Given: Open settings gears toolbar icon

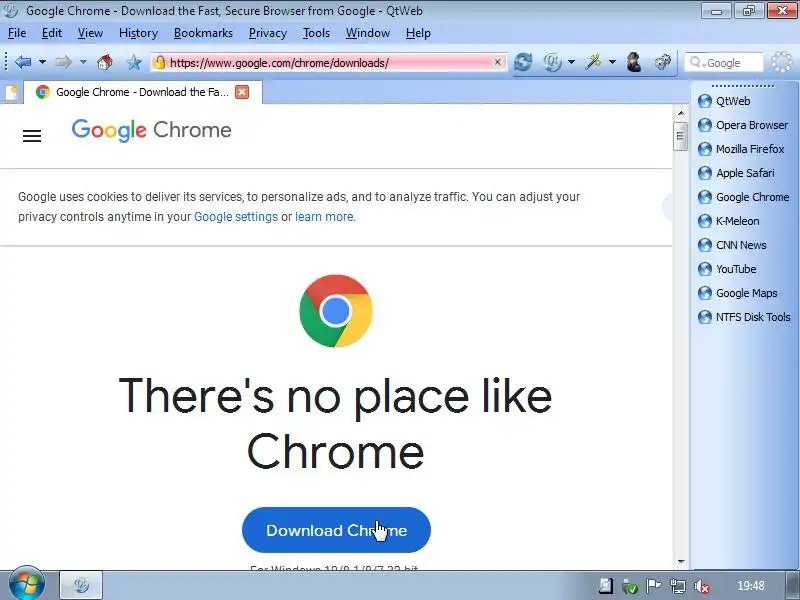Looking at the screenshot, I should (x=662, y=62).
